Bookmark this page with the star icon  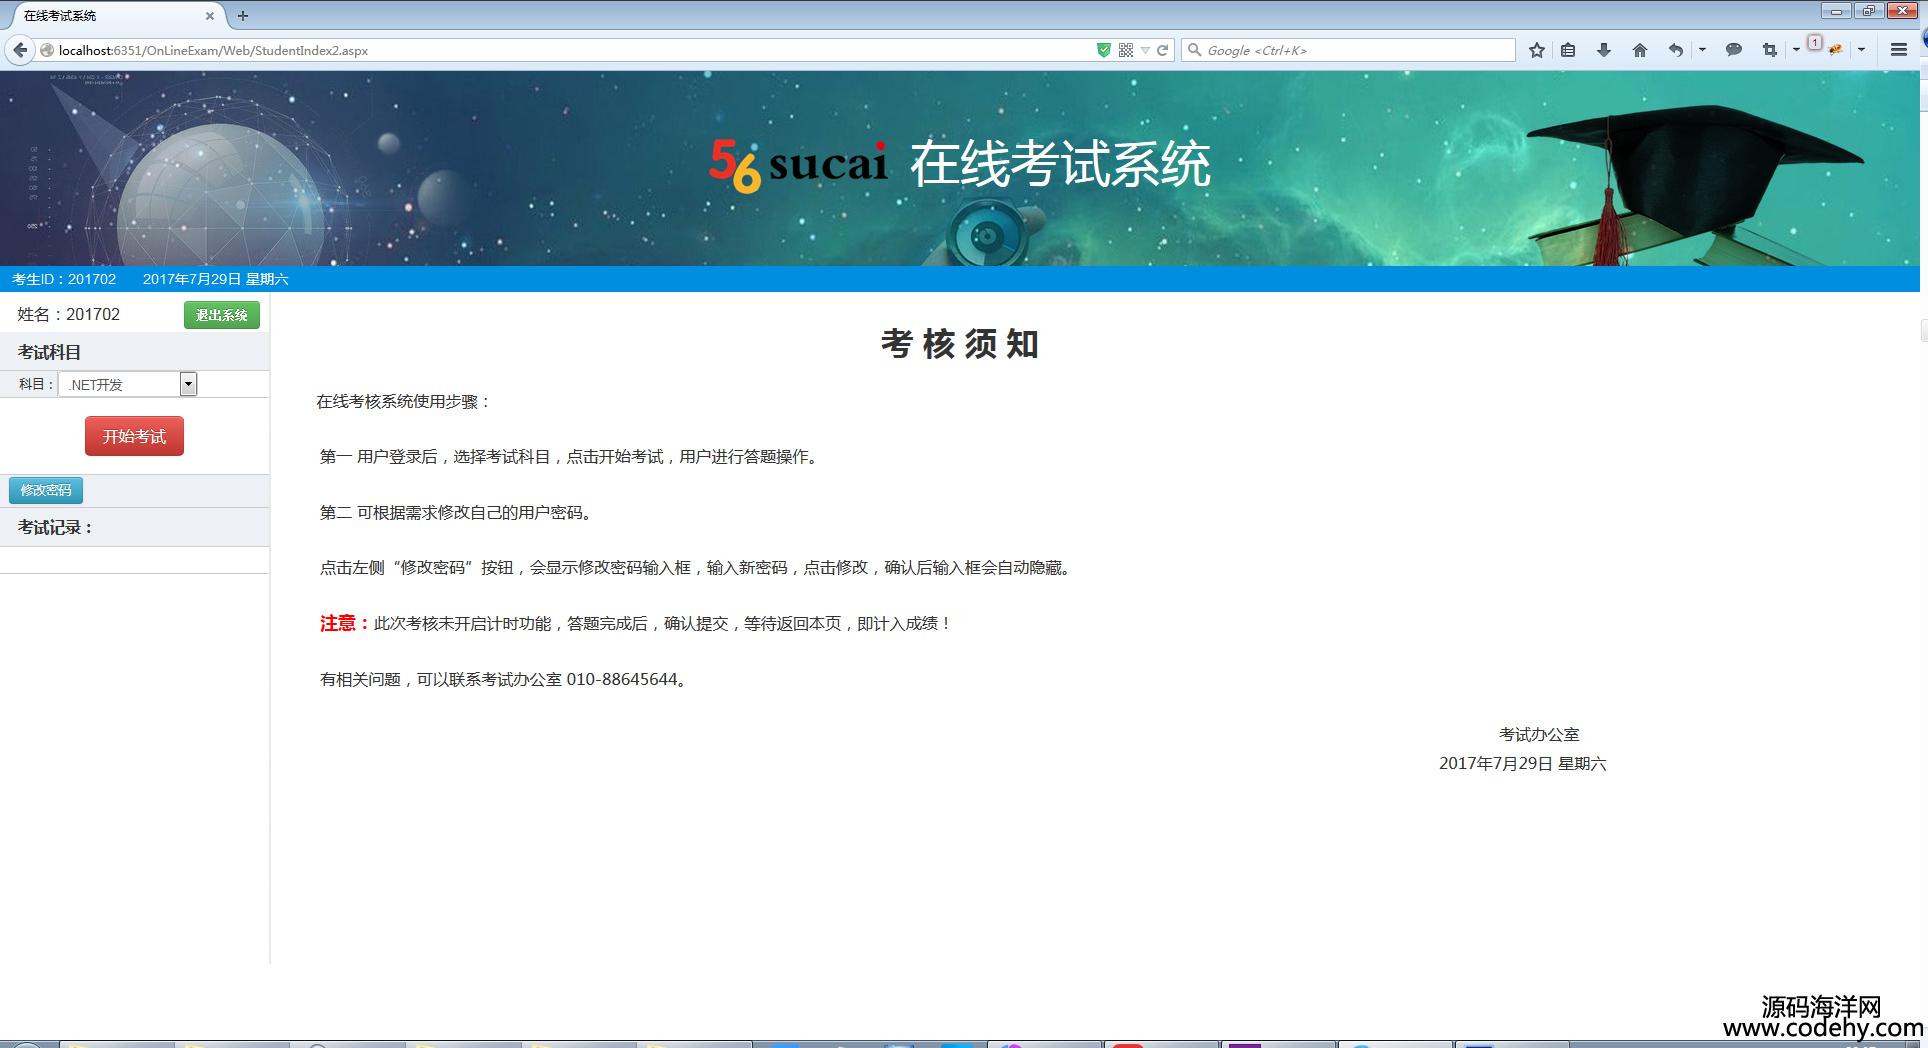(x=1537, y=50)
